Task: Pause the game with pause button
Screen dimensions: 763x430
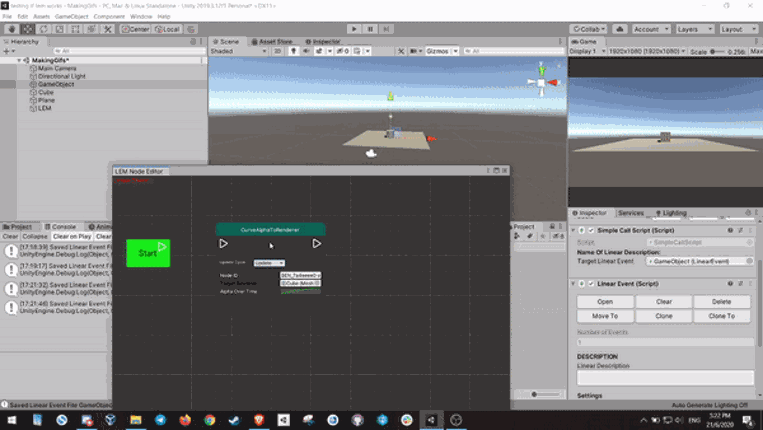Action: point(370,29)
